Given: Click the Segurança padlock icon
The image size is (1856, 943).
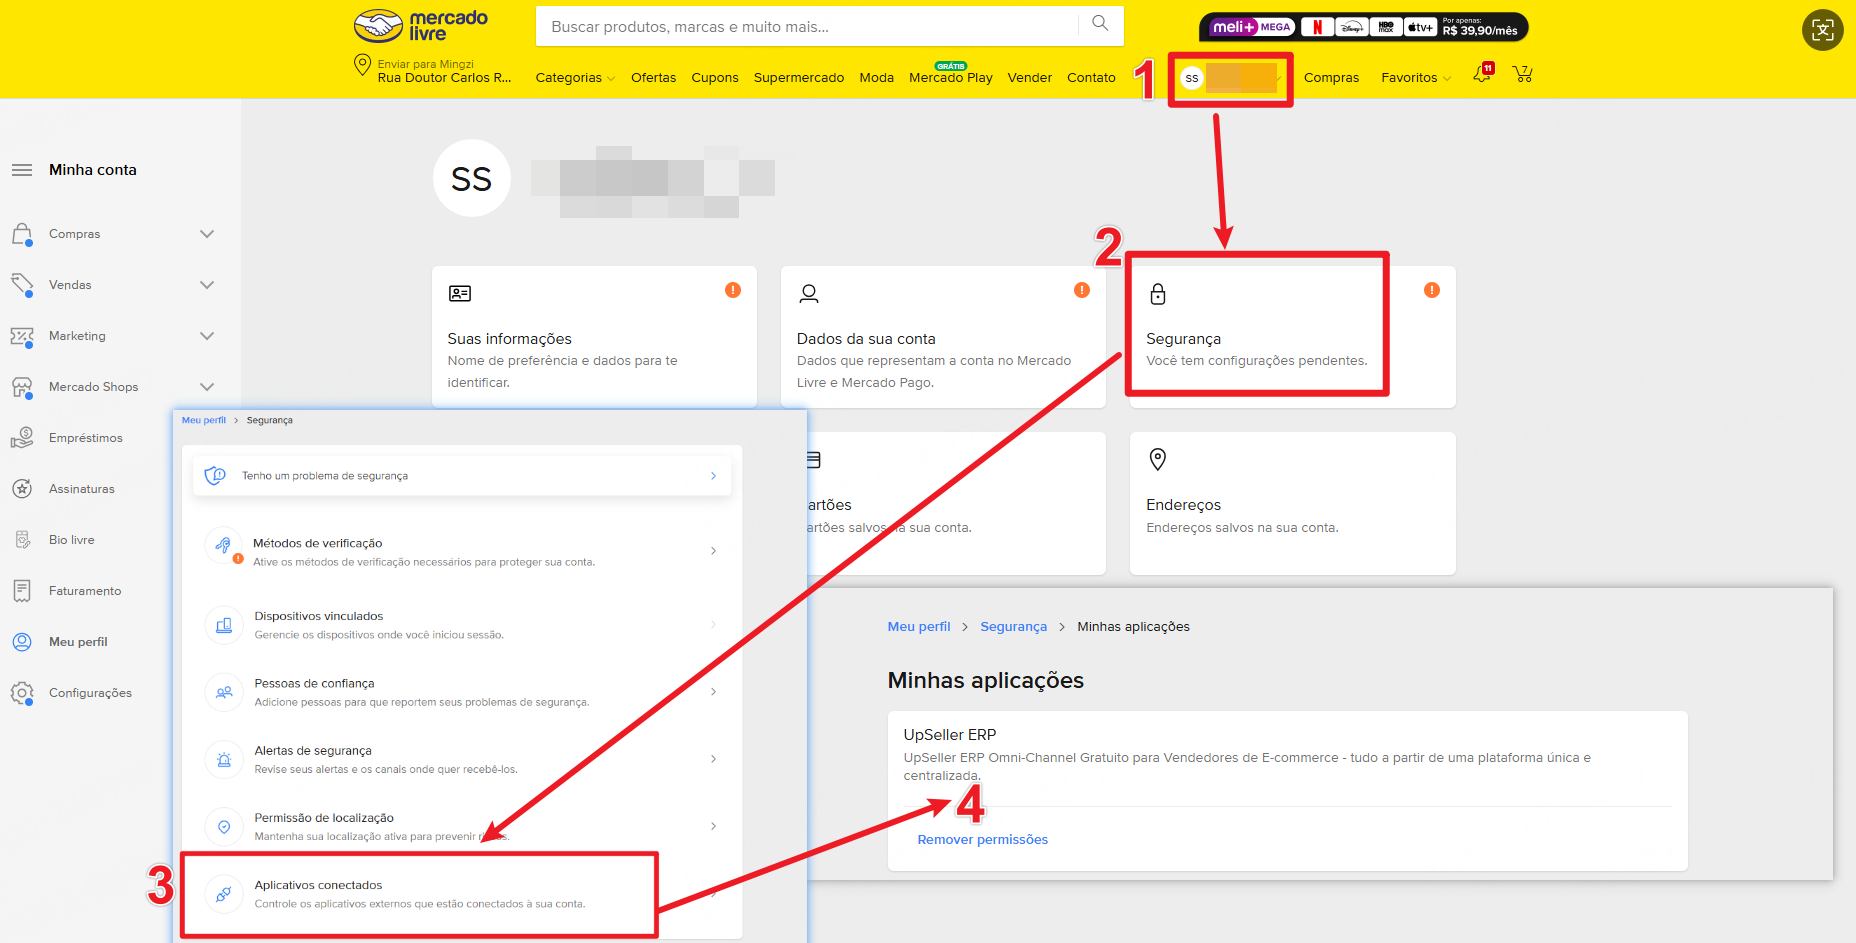Looking at the screenshot, I should click(x=1157, y=294).
